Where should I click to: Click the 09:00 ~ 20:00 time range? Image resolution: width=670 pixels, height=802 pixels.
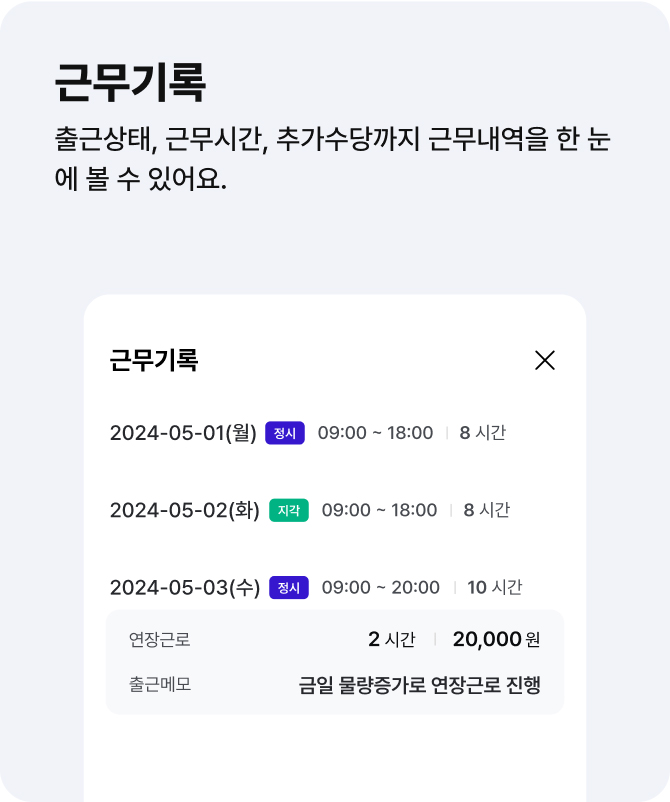pyautogui.click(x=381, y=587)
